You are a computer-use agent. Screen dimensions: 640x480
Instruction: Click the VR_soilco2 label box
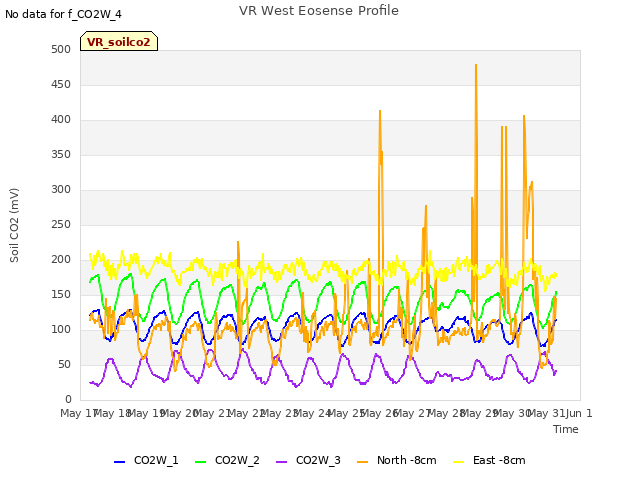click(x=119, y=41)
